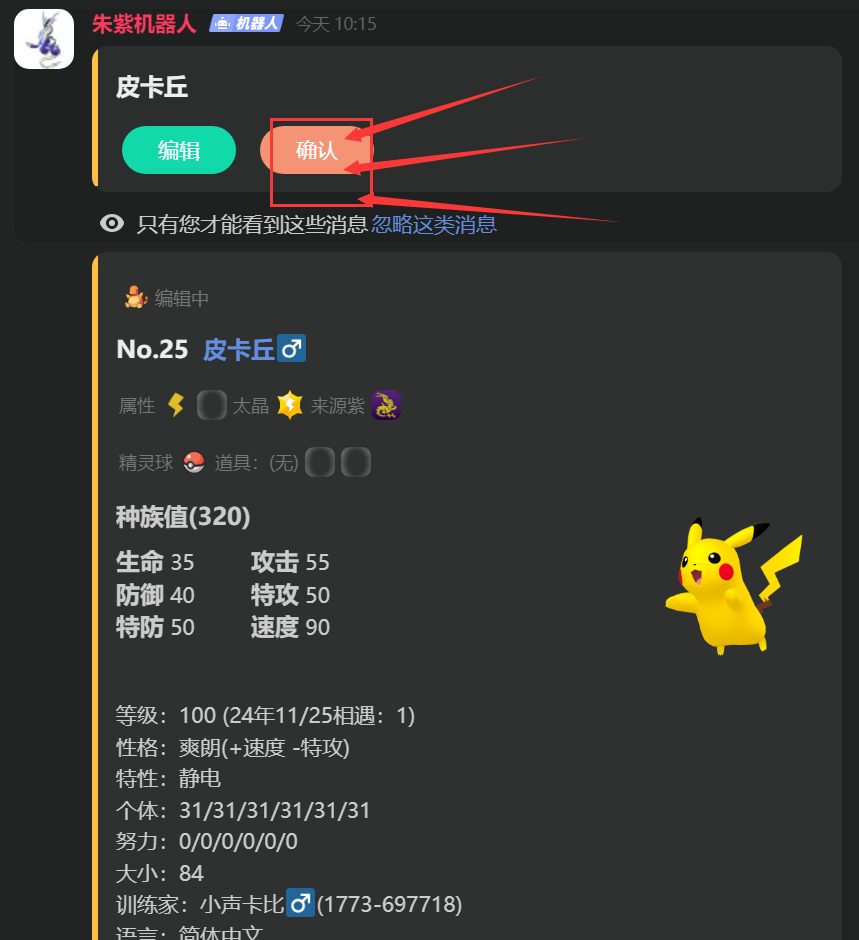Image resolution: width=859 pixels, height=940 pixels.
Task: Open the 忽略这类消息 link
Action: click(x=434, y=224)
